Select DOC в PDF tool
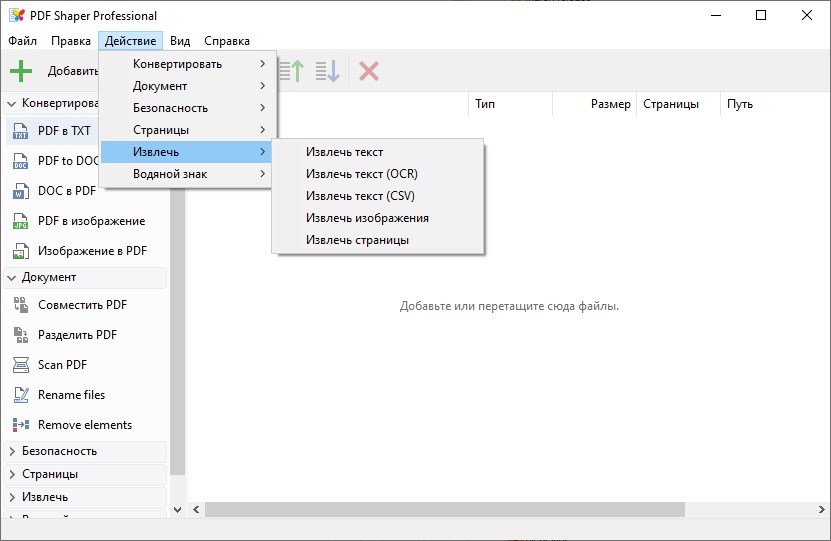831x541 pixels. point(67,191)
